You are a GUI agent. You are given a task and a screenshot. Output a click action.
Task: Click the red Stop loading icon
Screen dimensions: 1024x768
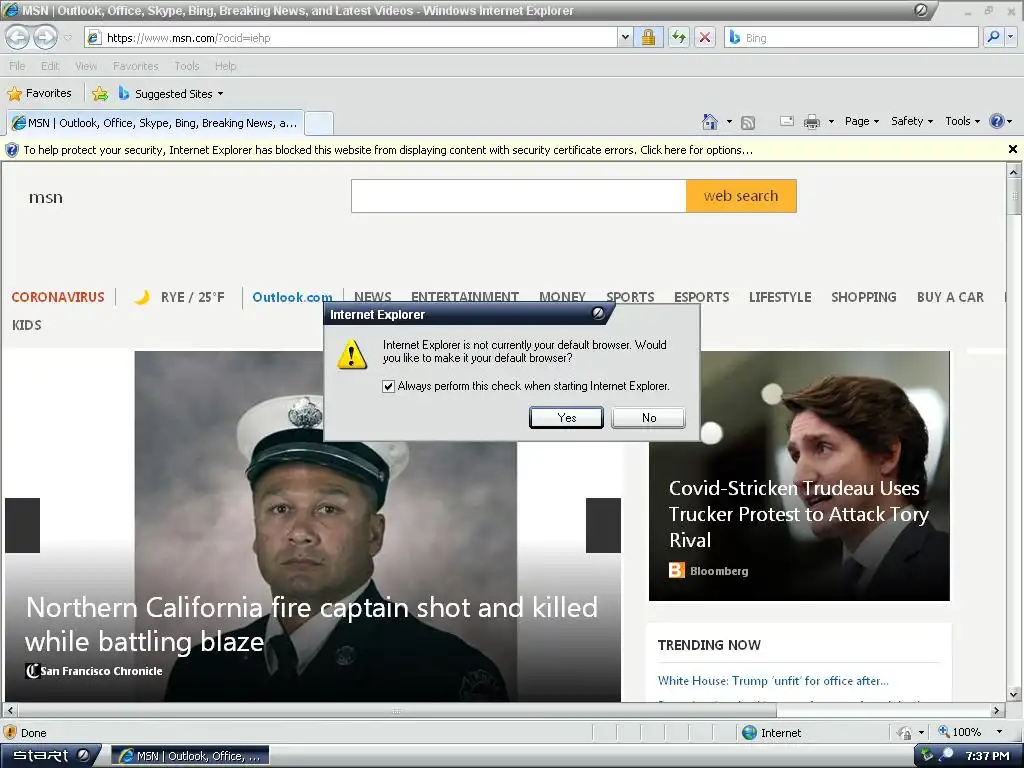tap(705, 38)
